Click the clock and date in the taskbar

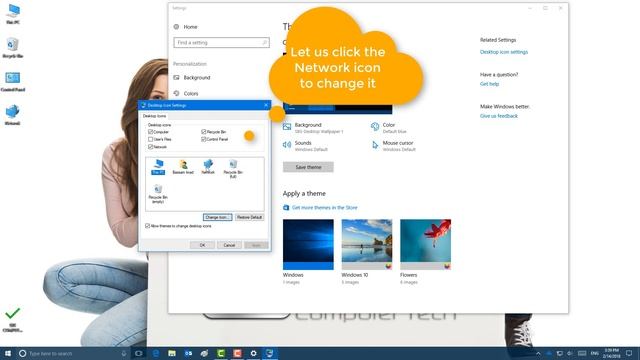pyautogui.click(x=611, y=353)
